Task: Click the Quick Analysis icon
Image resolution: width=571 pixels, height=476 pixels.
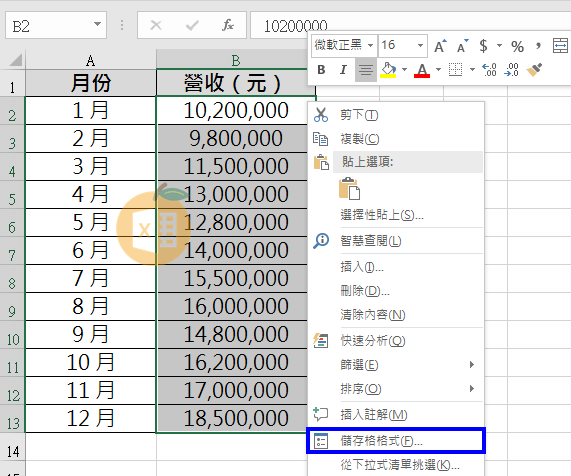Action: coord(321,341)
